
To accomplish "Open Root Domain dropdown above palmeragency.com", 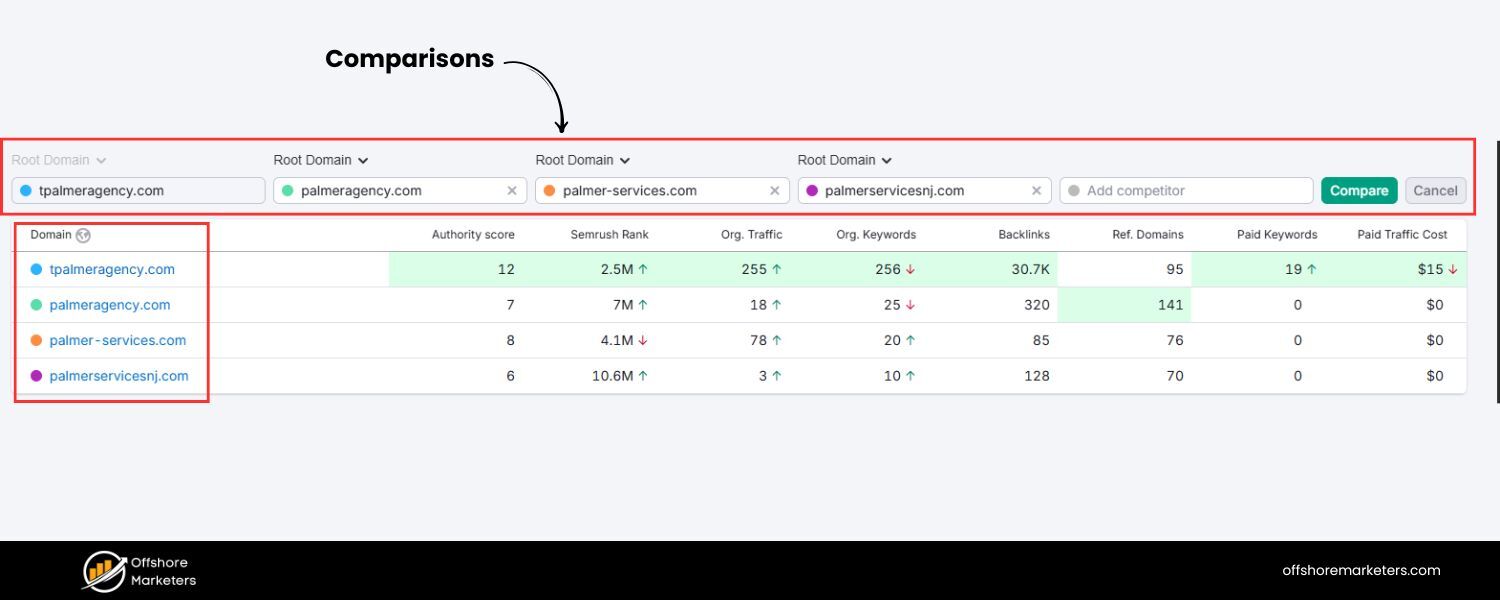I will point(320,160).
